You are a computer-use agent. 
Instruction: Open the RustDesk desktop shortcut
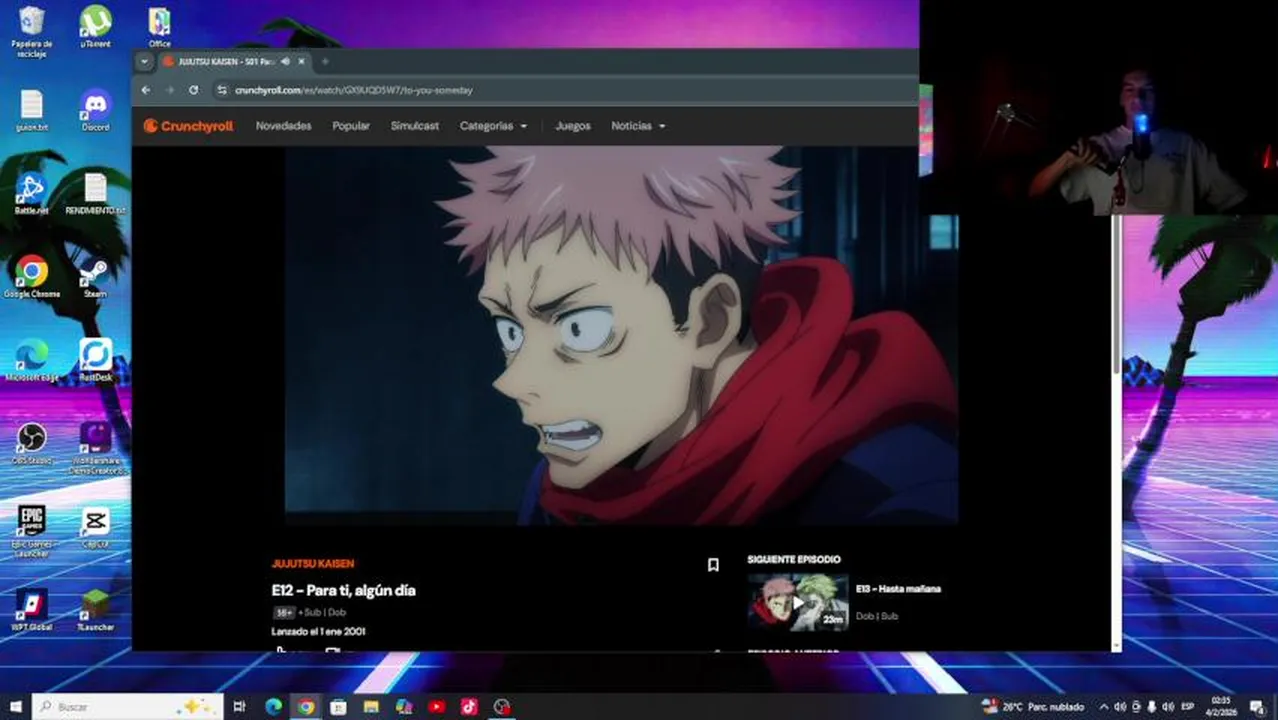pyautogui.click(x=96, y=361)
